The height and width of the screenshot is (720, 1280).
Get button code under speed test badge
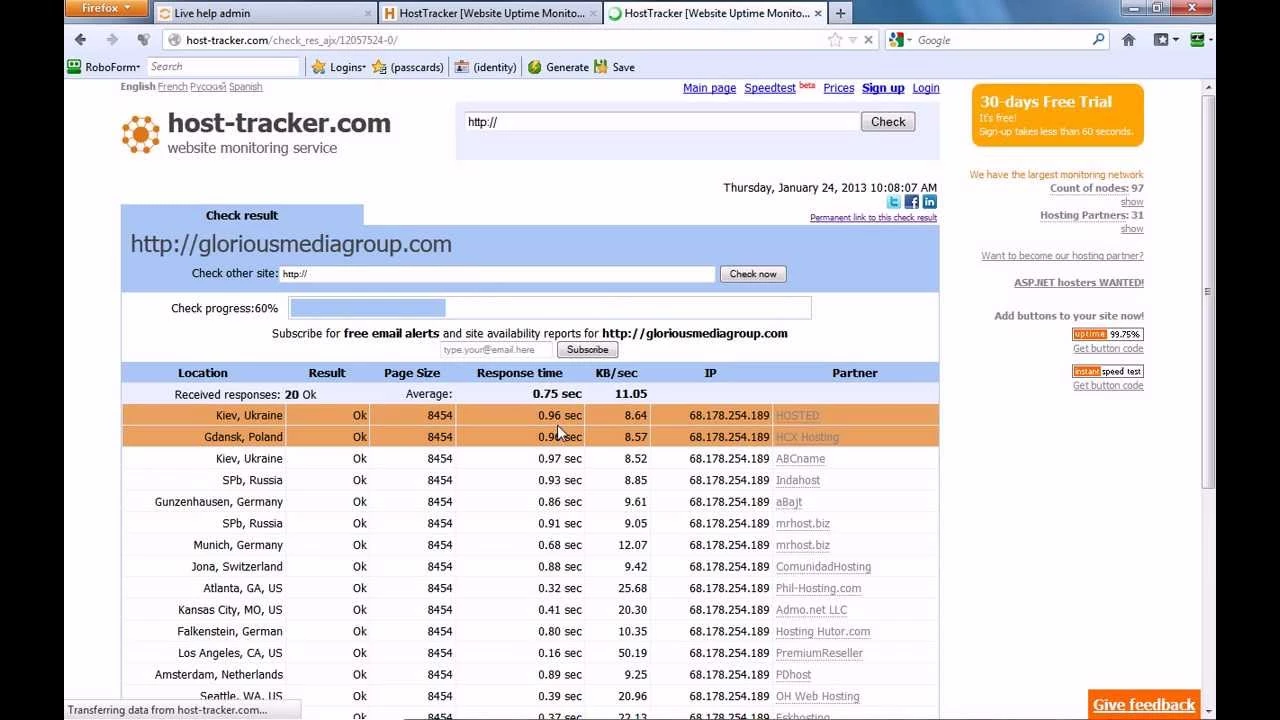pos(1108,386)
